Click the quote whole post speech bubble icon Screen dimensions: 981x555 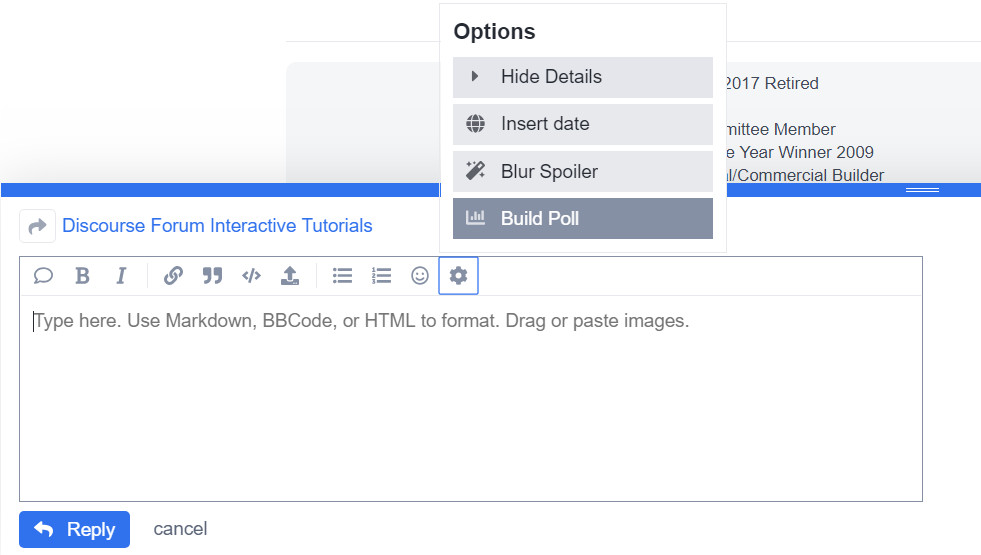point(43,276)
